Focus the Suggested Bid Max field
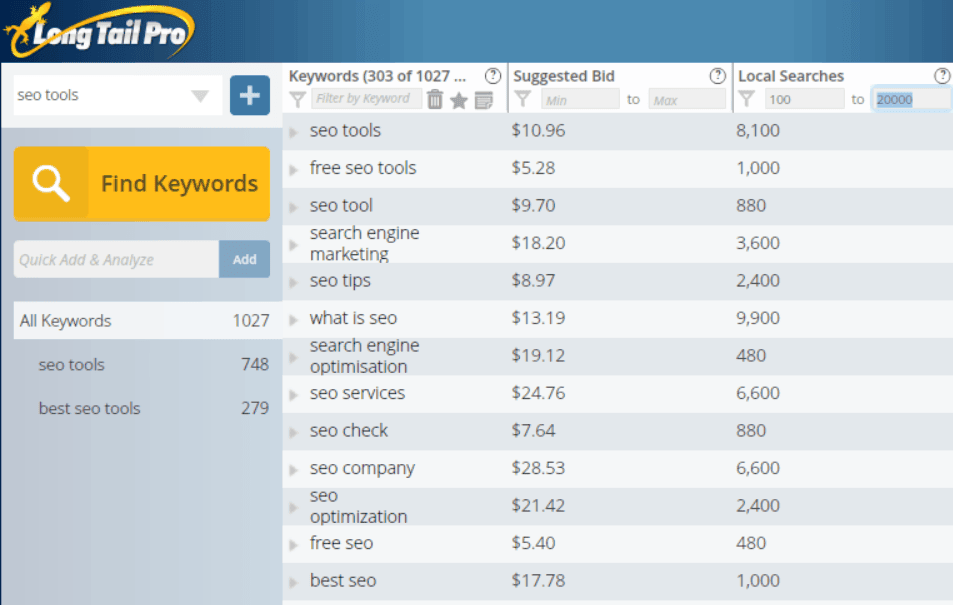The image size is (953, 605). (x=687, y=99)
